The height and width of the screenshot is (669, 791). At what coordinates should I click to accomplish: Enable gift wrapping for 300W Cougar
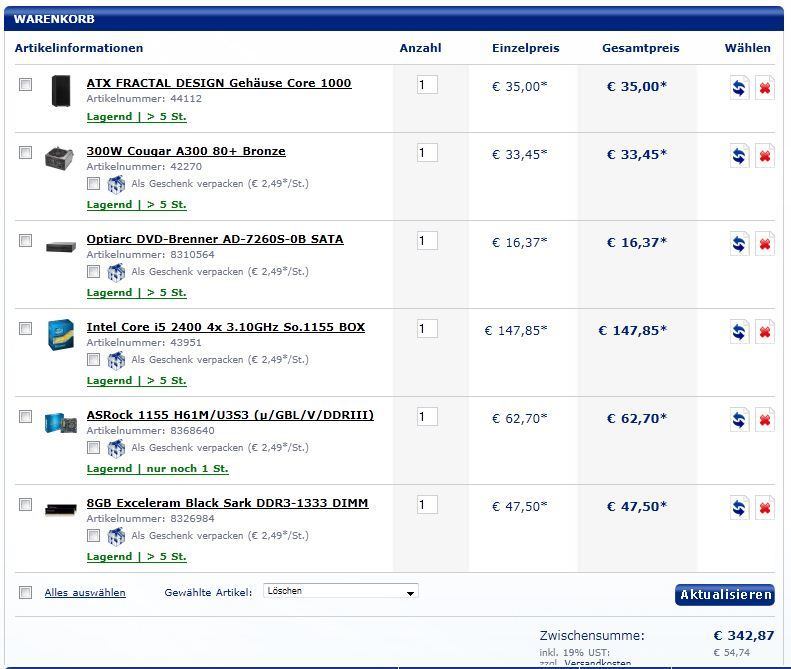[93, 184]
